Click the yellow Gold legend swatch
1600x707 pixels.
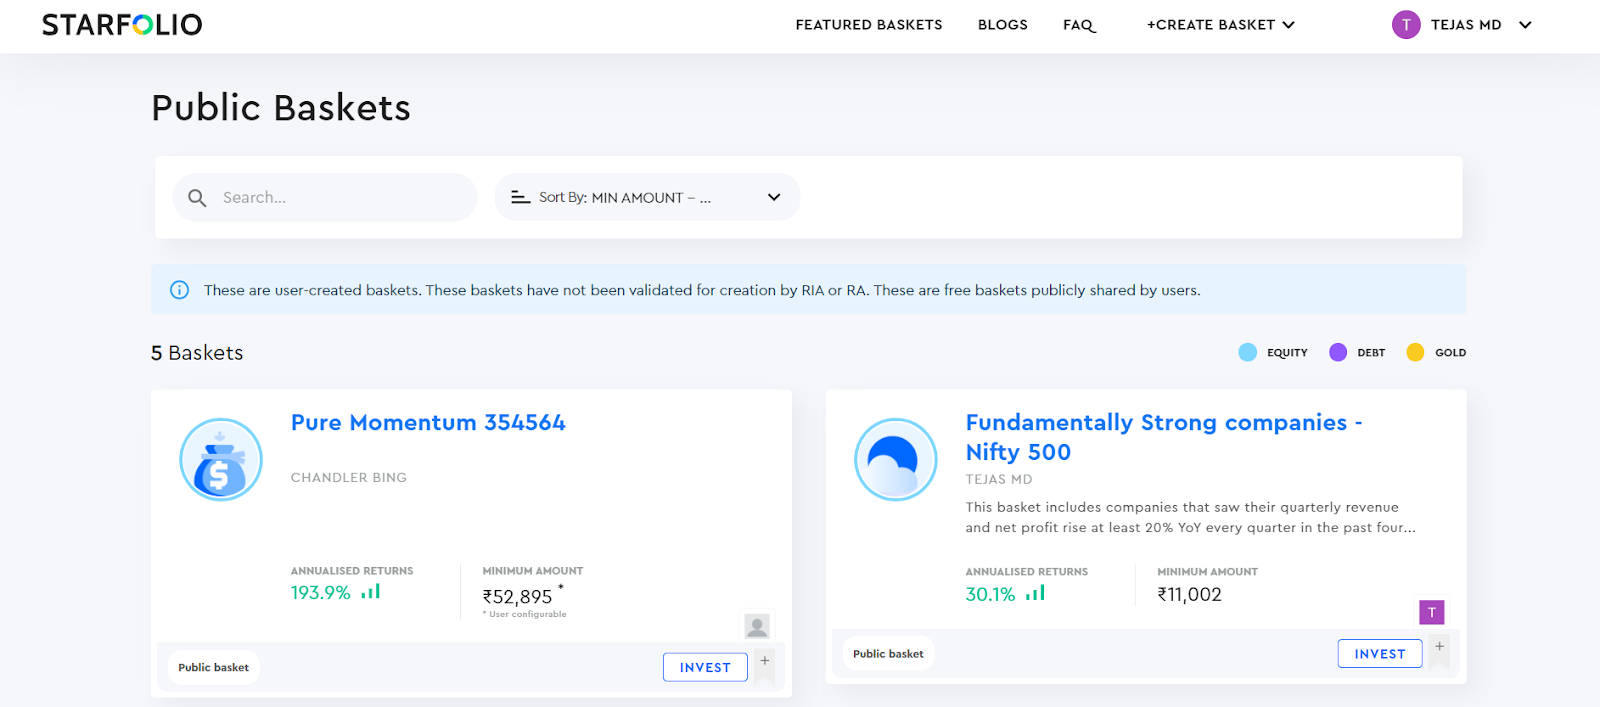coord(1415,352)
